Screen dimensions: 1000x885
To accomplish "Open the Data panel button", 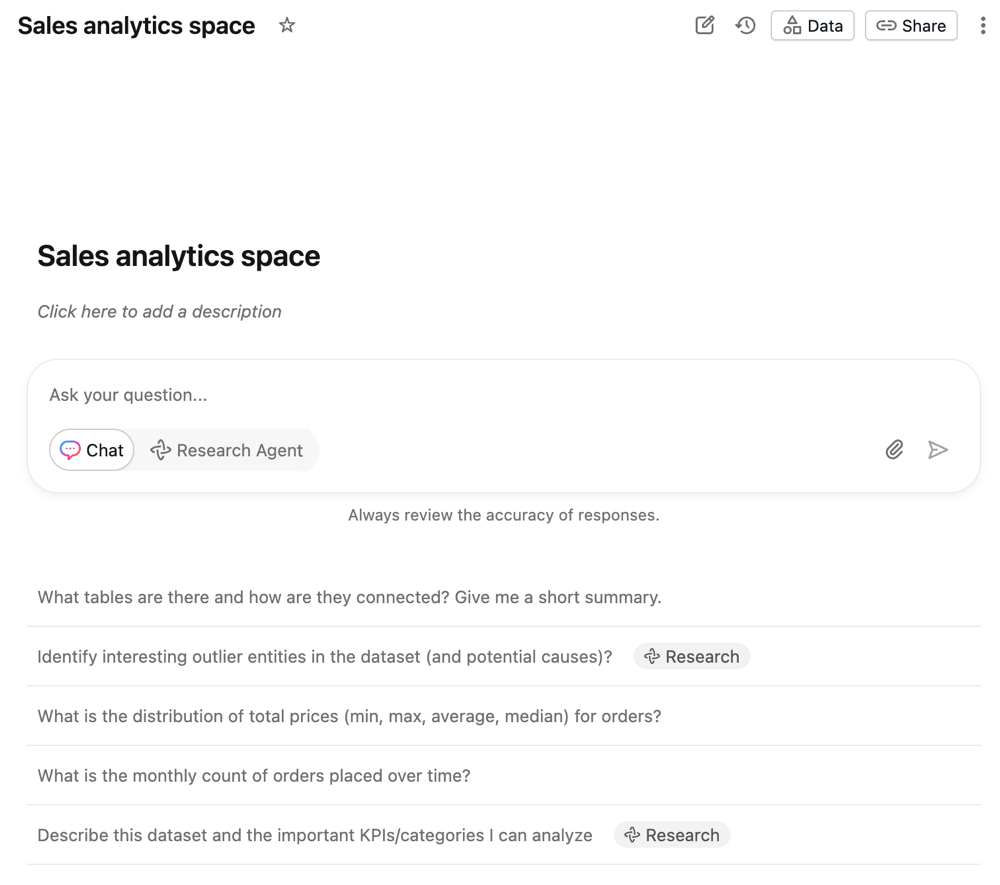I will (812, 26).
